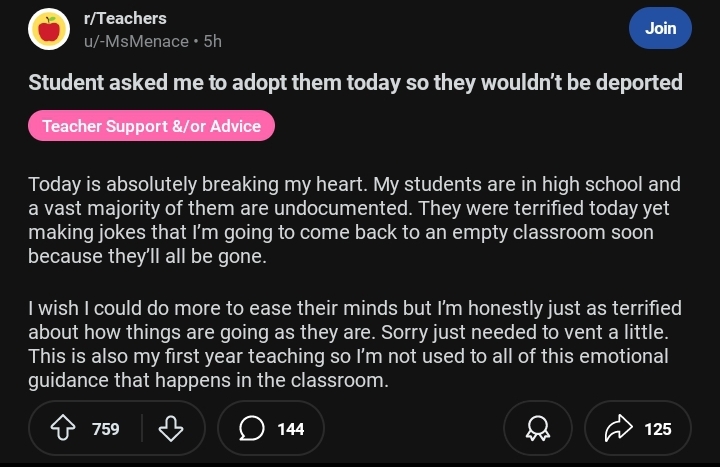
Task: Click the 144 comments count
Action: pos(290,429)
